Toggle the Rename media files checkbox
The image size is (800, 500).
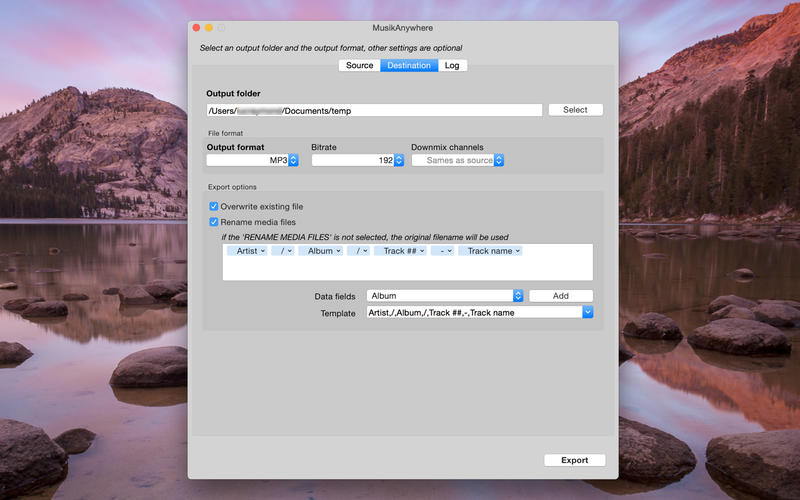coord(214,222)
